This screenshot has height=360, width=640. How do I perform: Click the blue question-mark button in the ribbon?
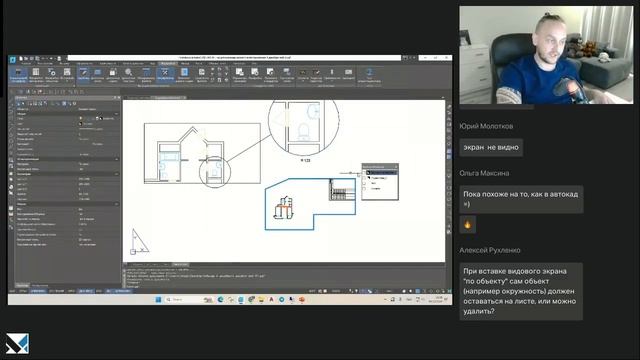pyautogui.click(x=369, y=75)
